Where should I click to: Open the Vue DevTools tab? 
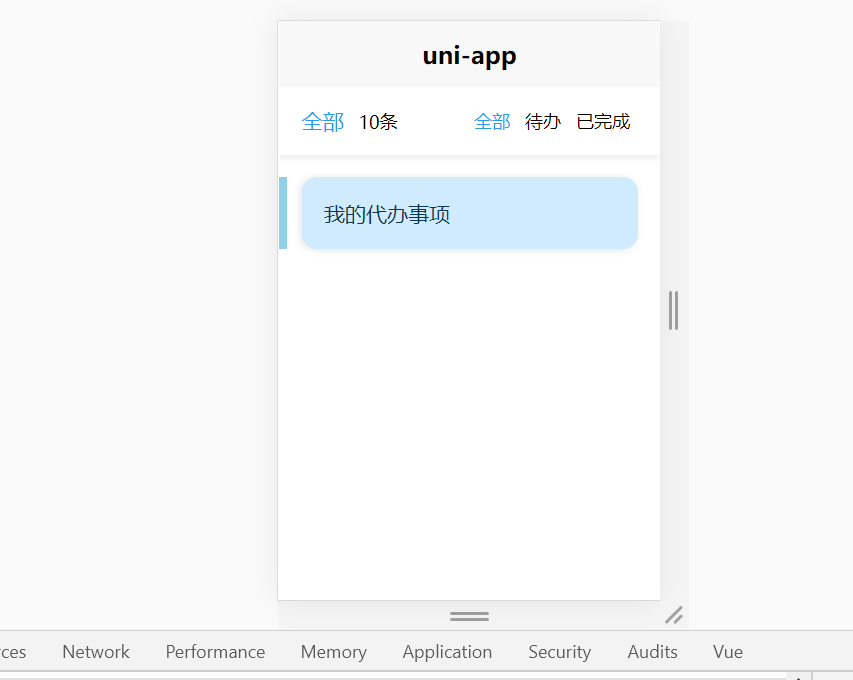728,652
